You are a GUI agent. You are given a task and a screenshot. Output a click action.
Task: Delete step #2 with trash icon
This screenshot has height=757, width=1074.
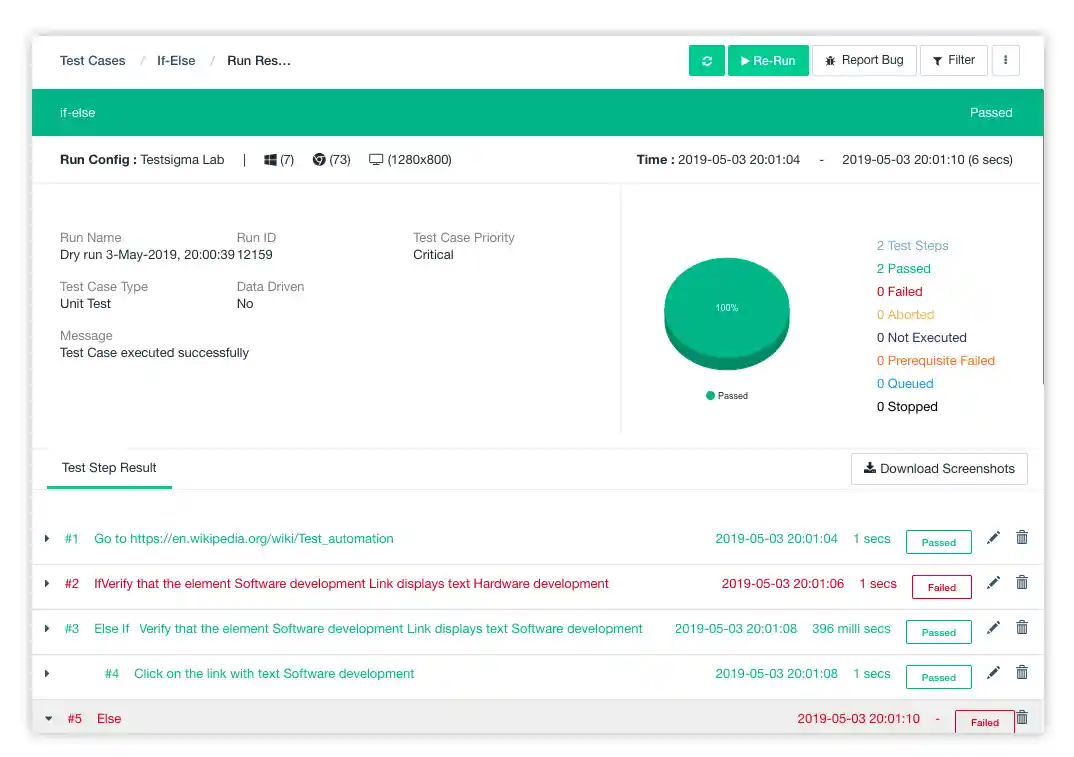point(1022,583)
